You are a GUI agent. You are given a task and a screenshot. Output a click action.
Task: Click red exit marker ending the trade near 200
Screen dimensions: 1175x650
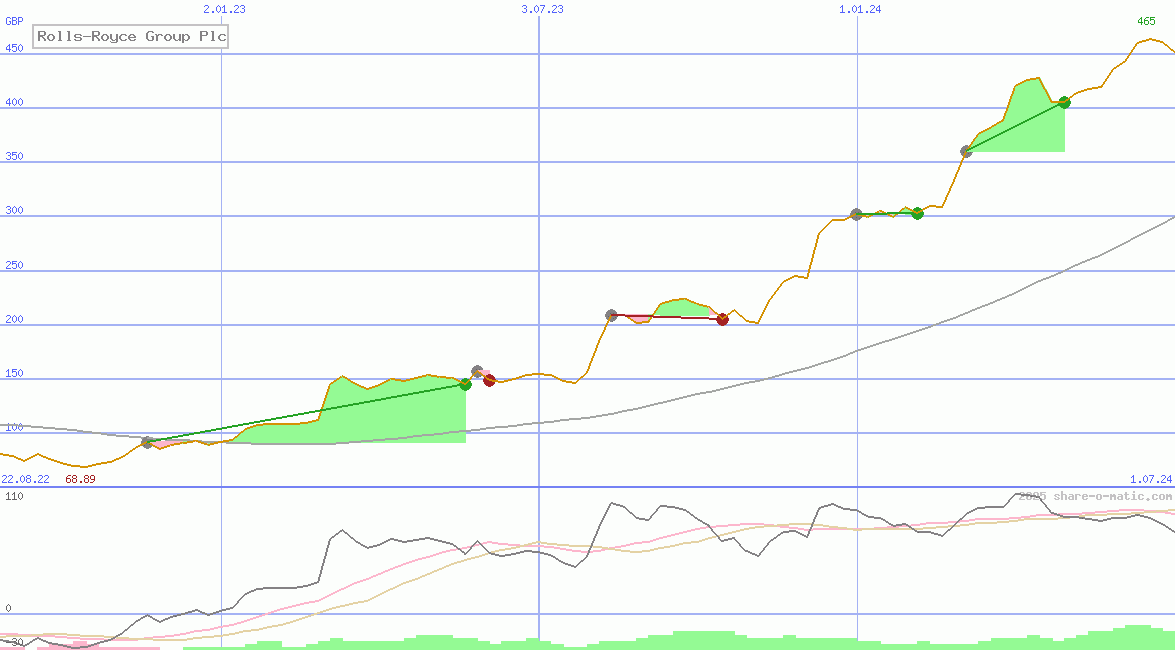click(722, 319)
